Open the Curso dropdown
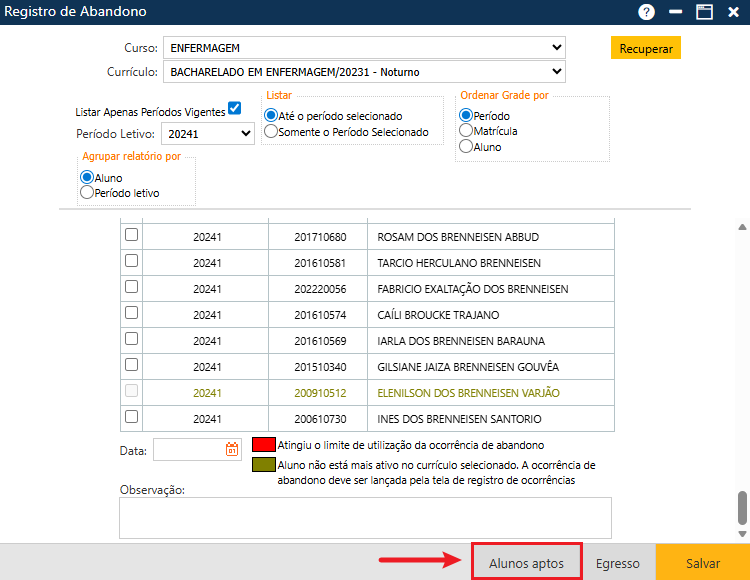 [x=365, y=48]
